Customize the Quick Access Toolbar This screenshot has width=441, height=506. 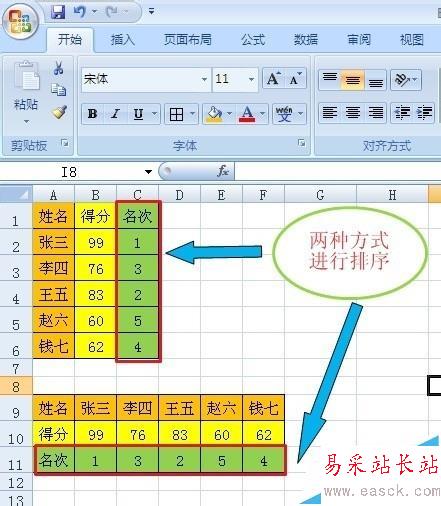click(x=151, y=12)
